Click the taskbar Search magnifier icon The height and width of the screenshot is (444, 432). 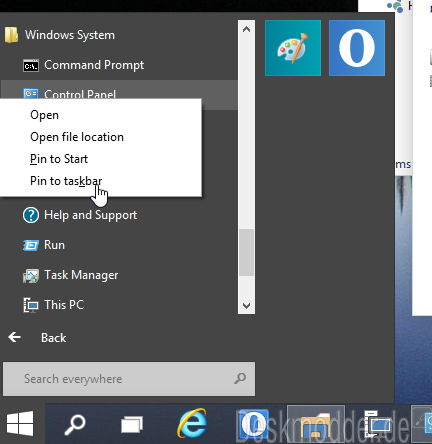(x=75, y=424)
